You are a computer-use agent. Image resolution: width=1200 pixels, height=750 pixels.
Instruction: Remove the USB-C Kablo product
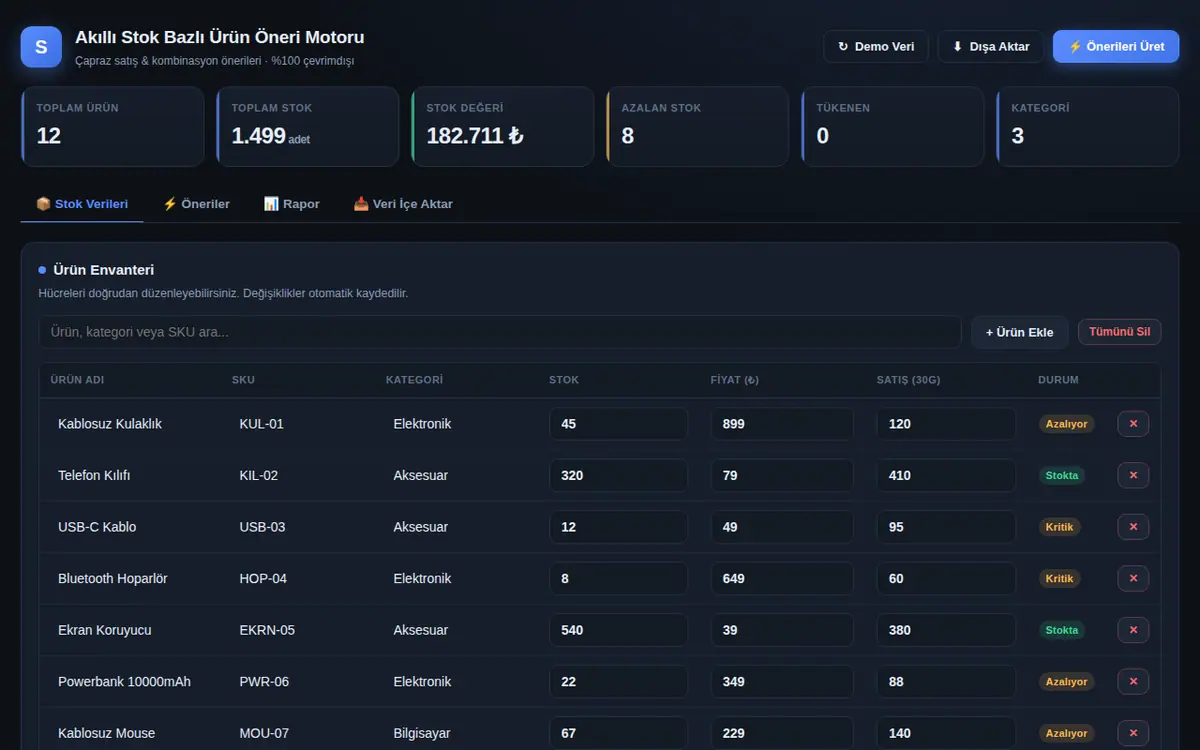coord(1133,527)
